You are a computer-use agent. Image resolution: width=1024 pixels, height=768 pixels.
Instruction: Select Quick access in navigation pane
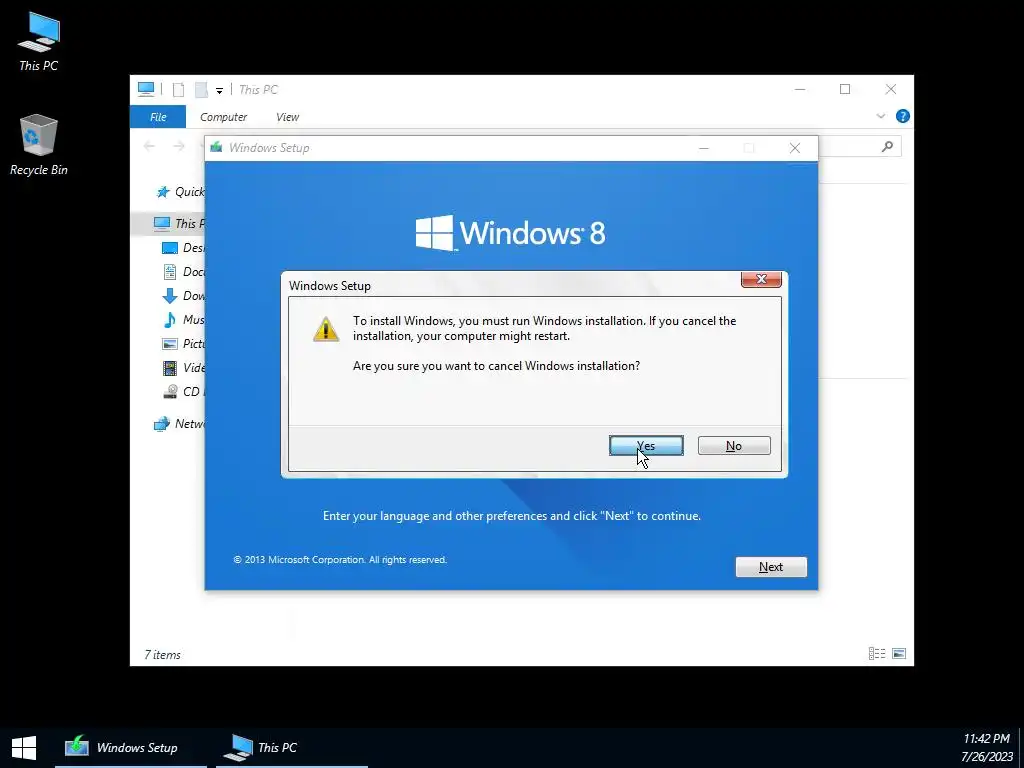coord(180,191)
